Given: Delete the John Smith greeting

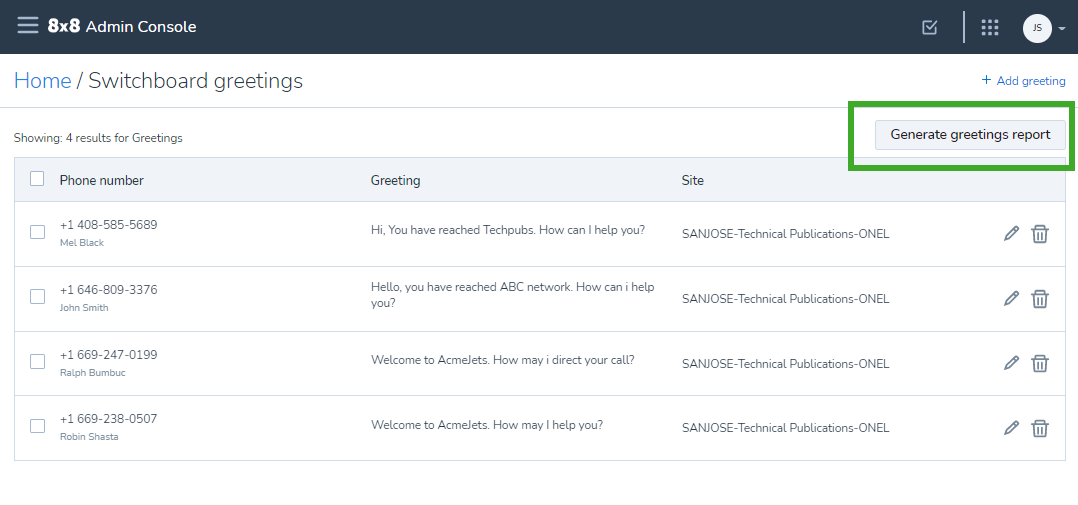Looking at the screenshot, I should (1040, 299).
